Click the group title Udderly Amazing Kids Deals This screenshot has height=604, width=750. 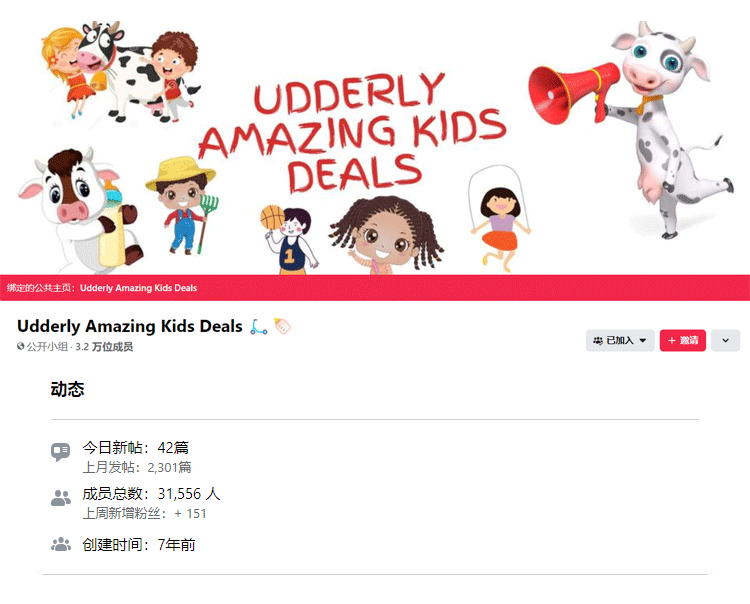pyautogui.click(x=130, y=326)
